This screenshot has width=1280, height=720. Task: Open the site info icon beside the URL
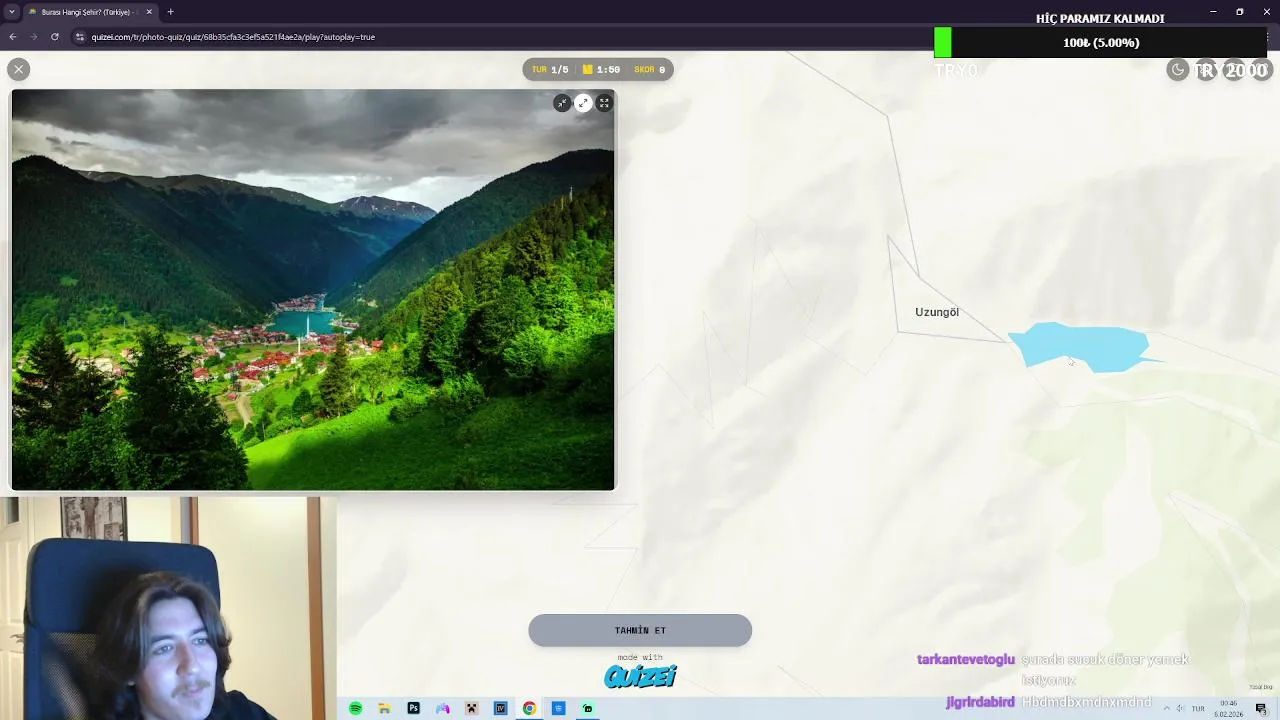point(80,37)
